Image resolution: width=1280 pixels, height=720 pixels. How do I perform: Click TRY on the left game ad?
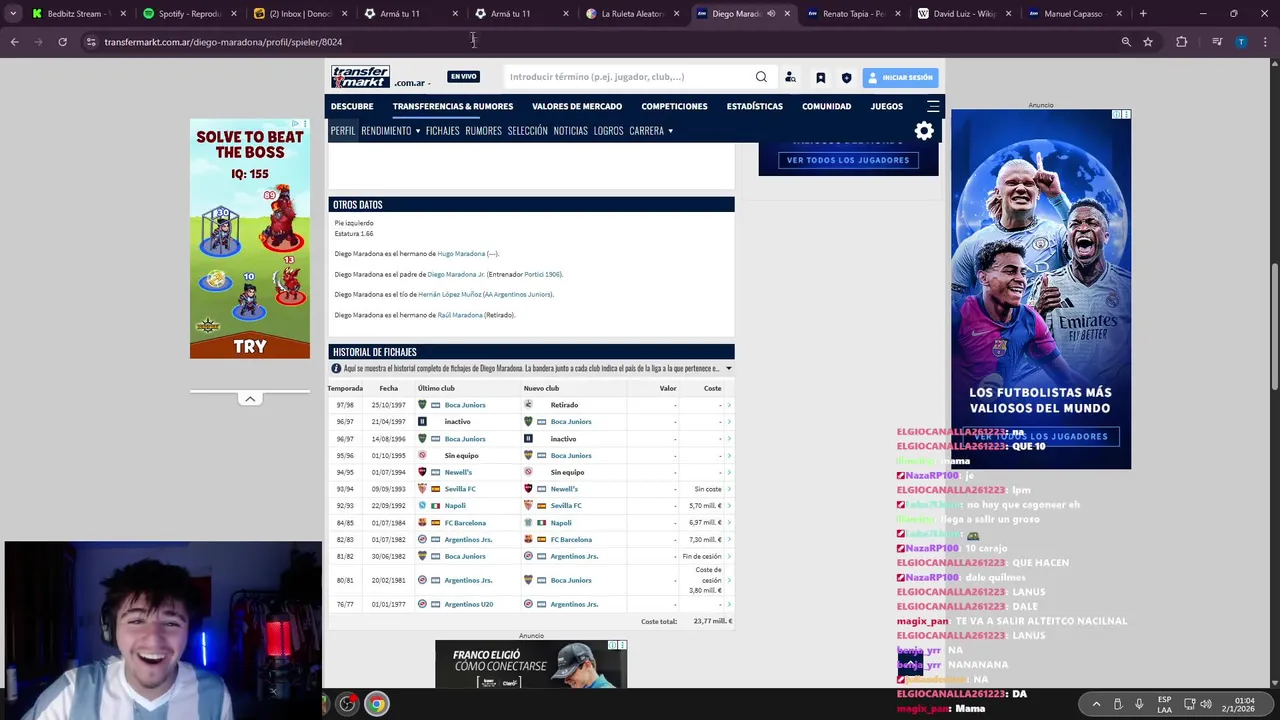(250, 347)
